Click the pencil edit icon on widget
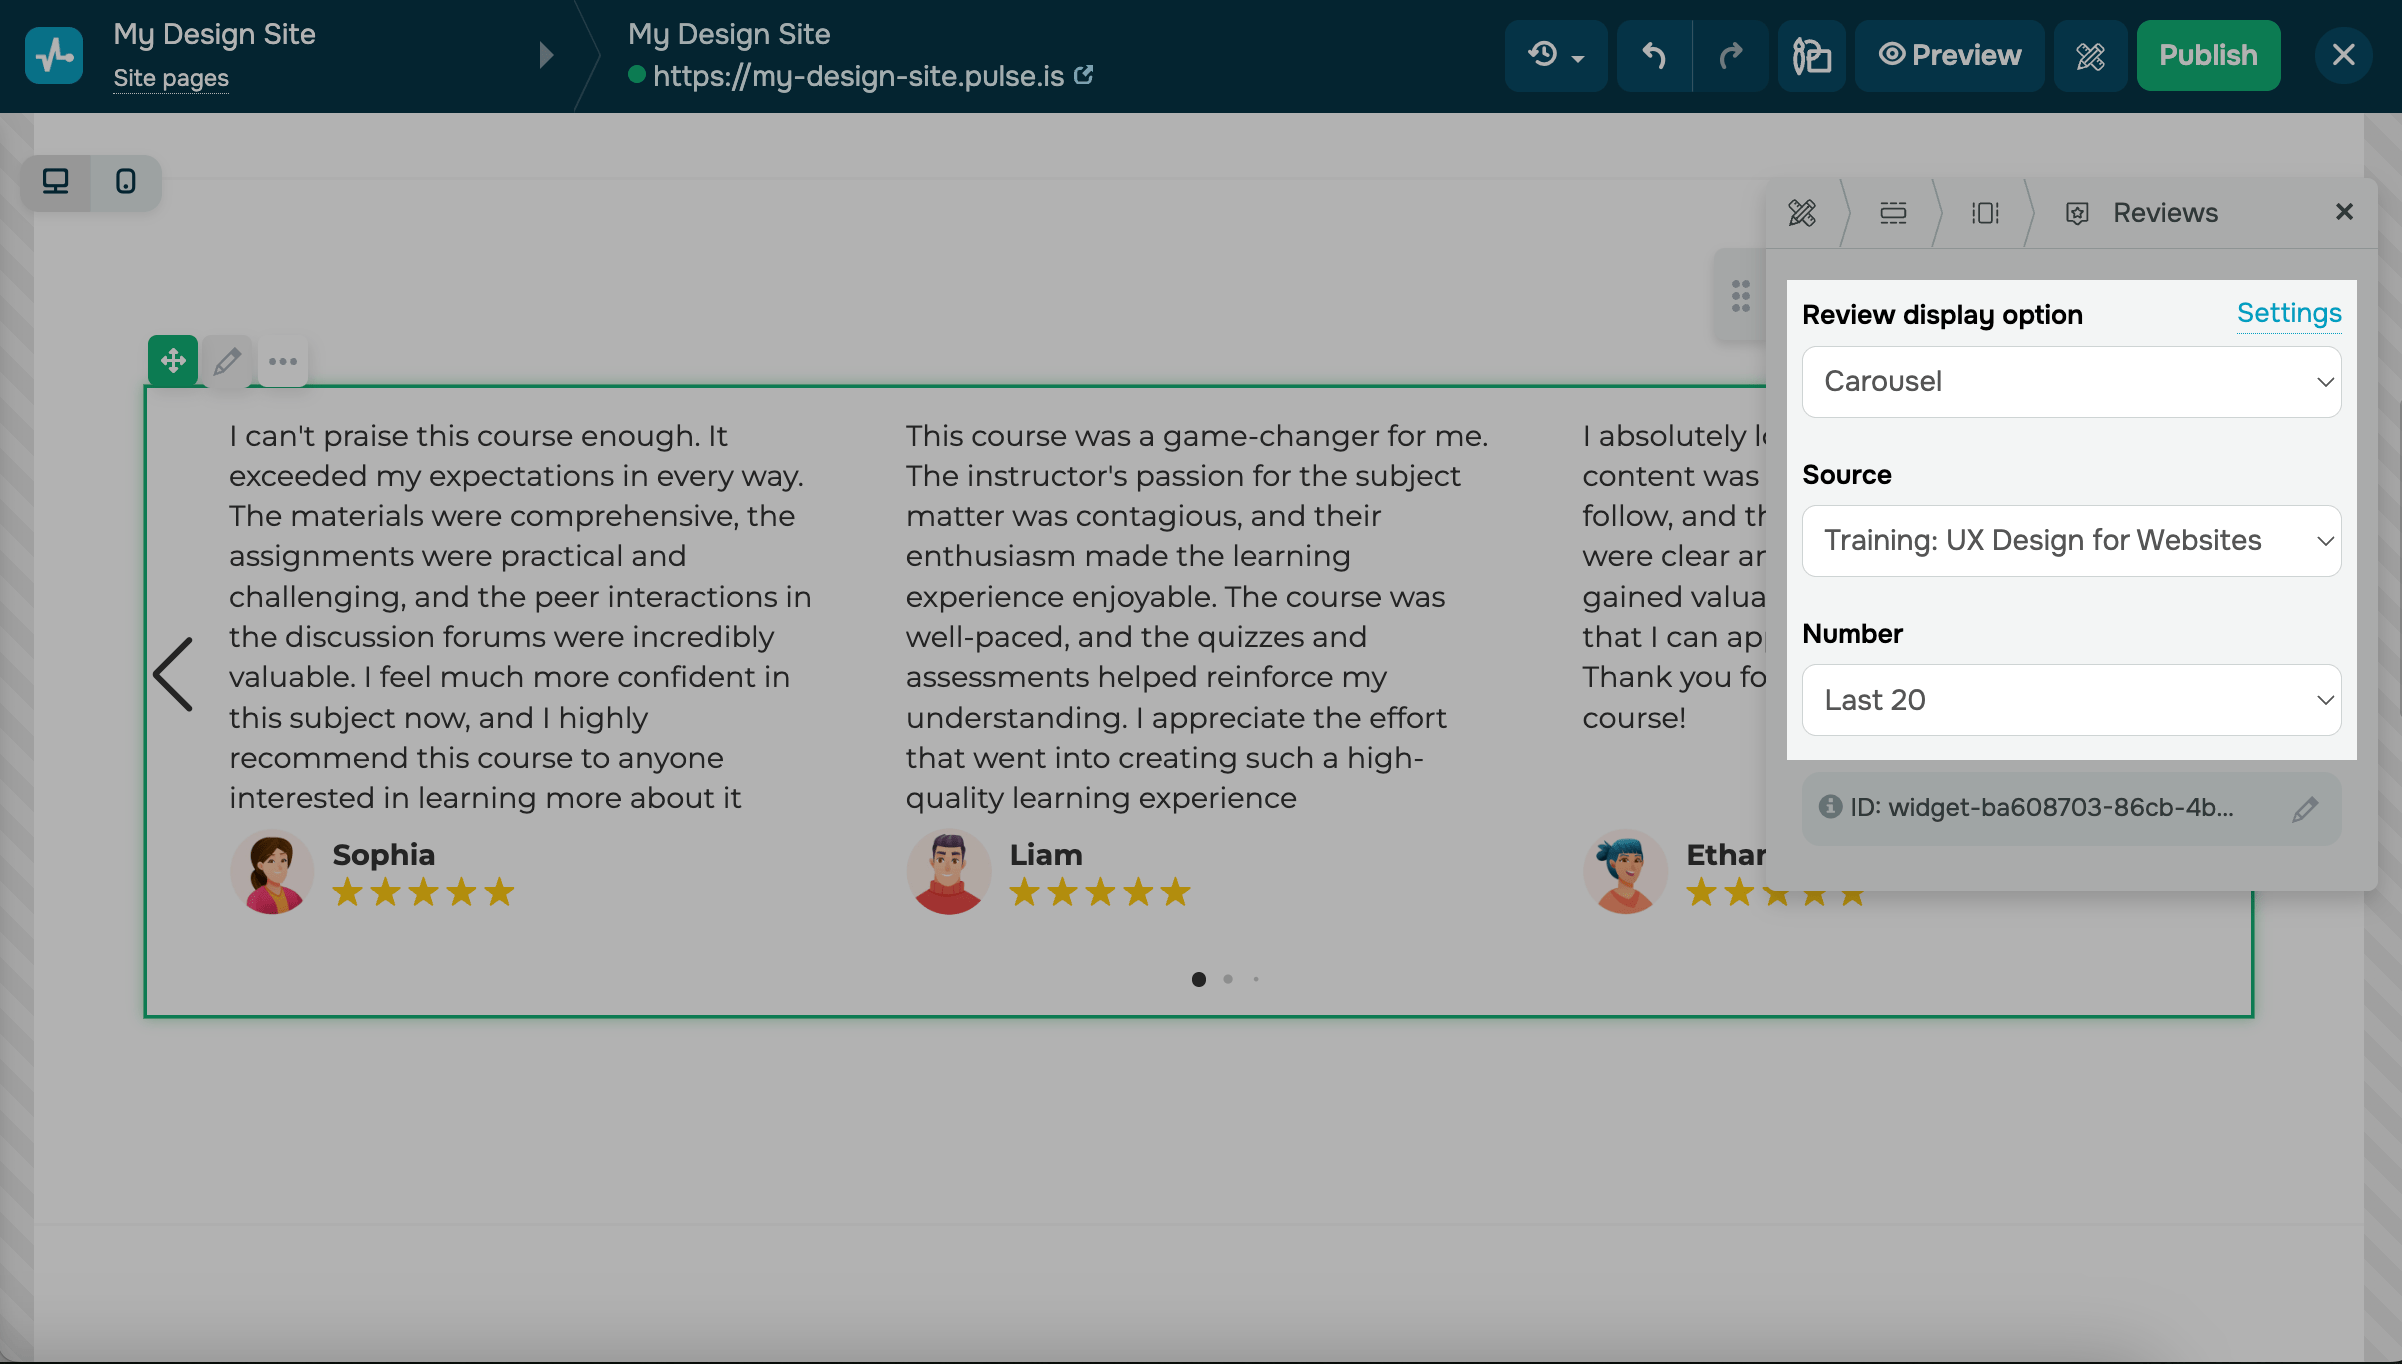This screenshot has height=1364, width=2402. pyautogui.click(x=227, y=361)
